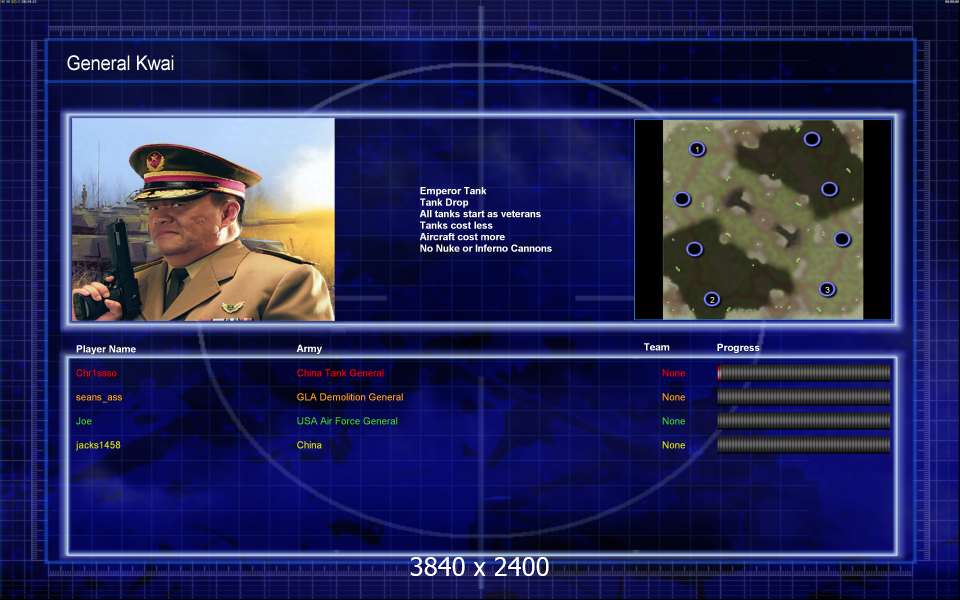Click the seans_ass loading progress bar
The height and width of the screenshot is (600, 960).
[x=803, y=397]
